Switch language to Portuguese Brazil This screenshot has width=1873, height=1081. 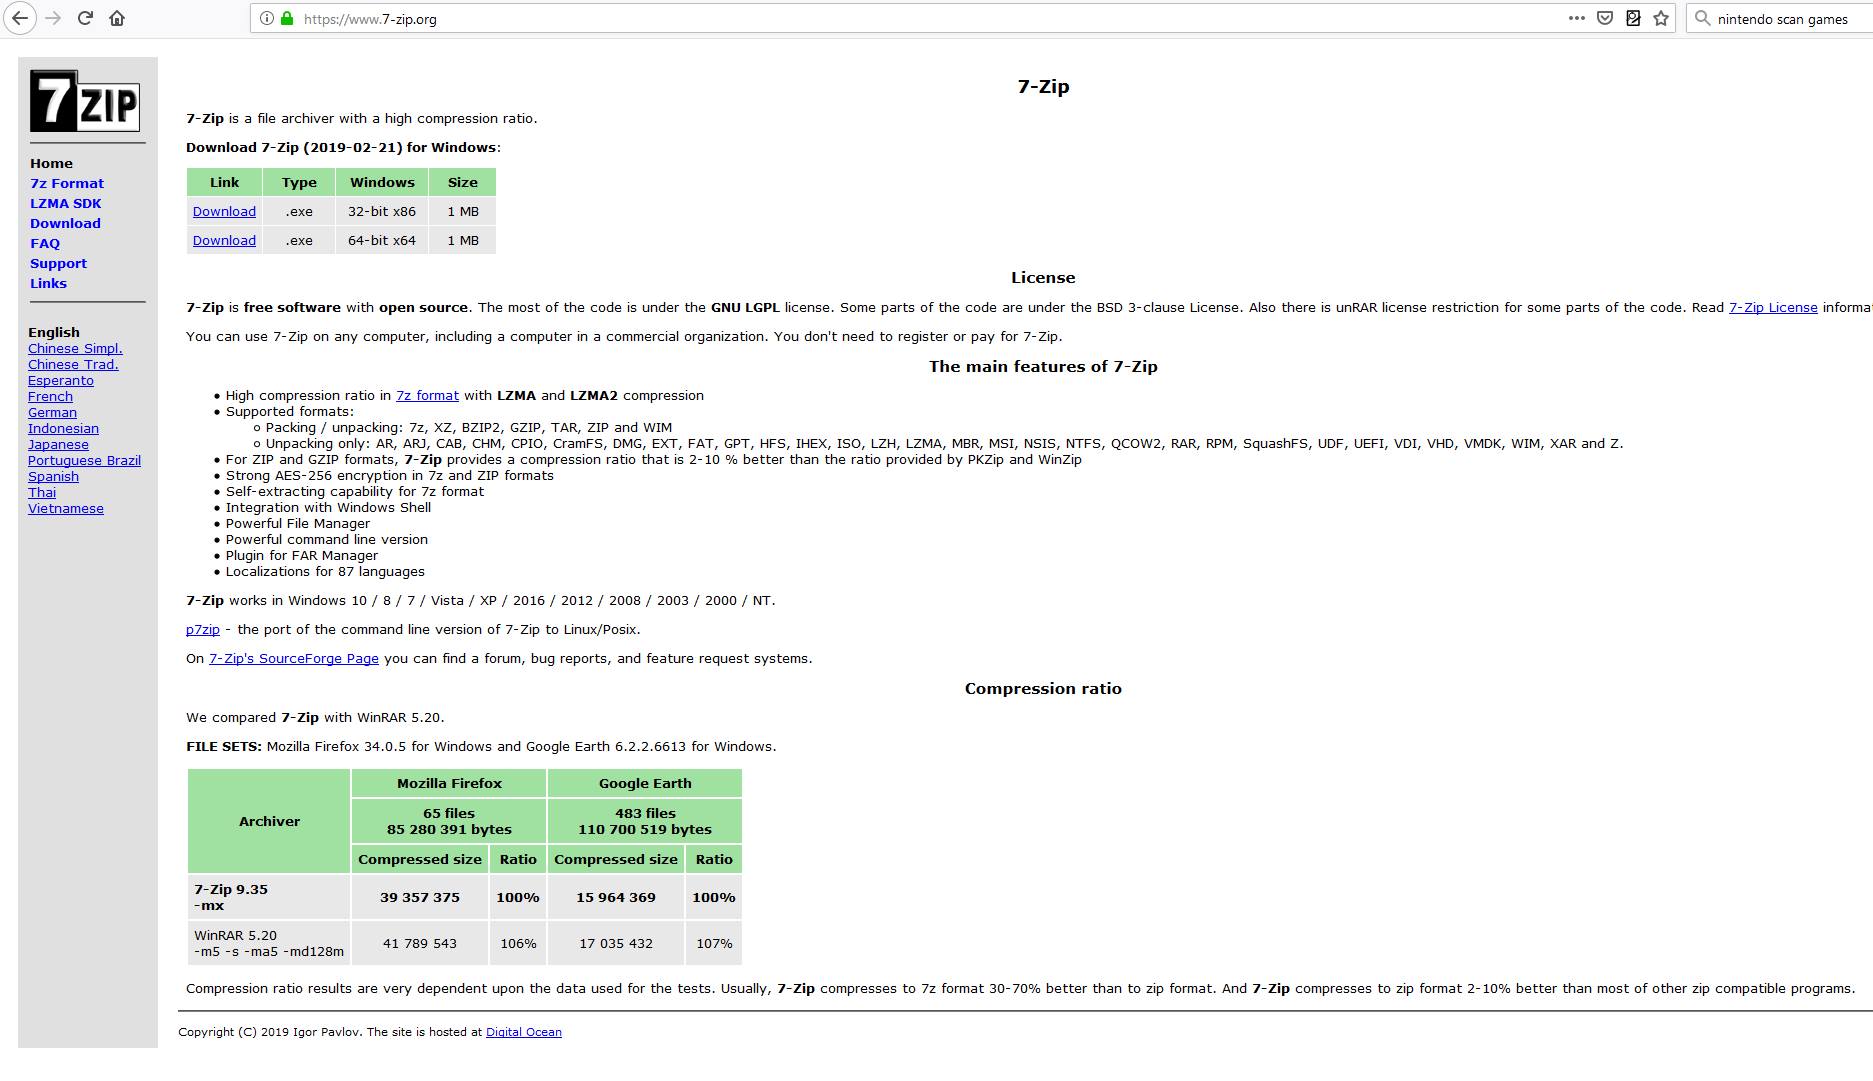point(84,460)
